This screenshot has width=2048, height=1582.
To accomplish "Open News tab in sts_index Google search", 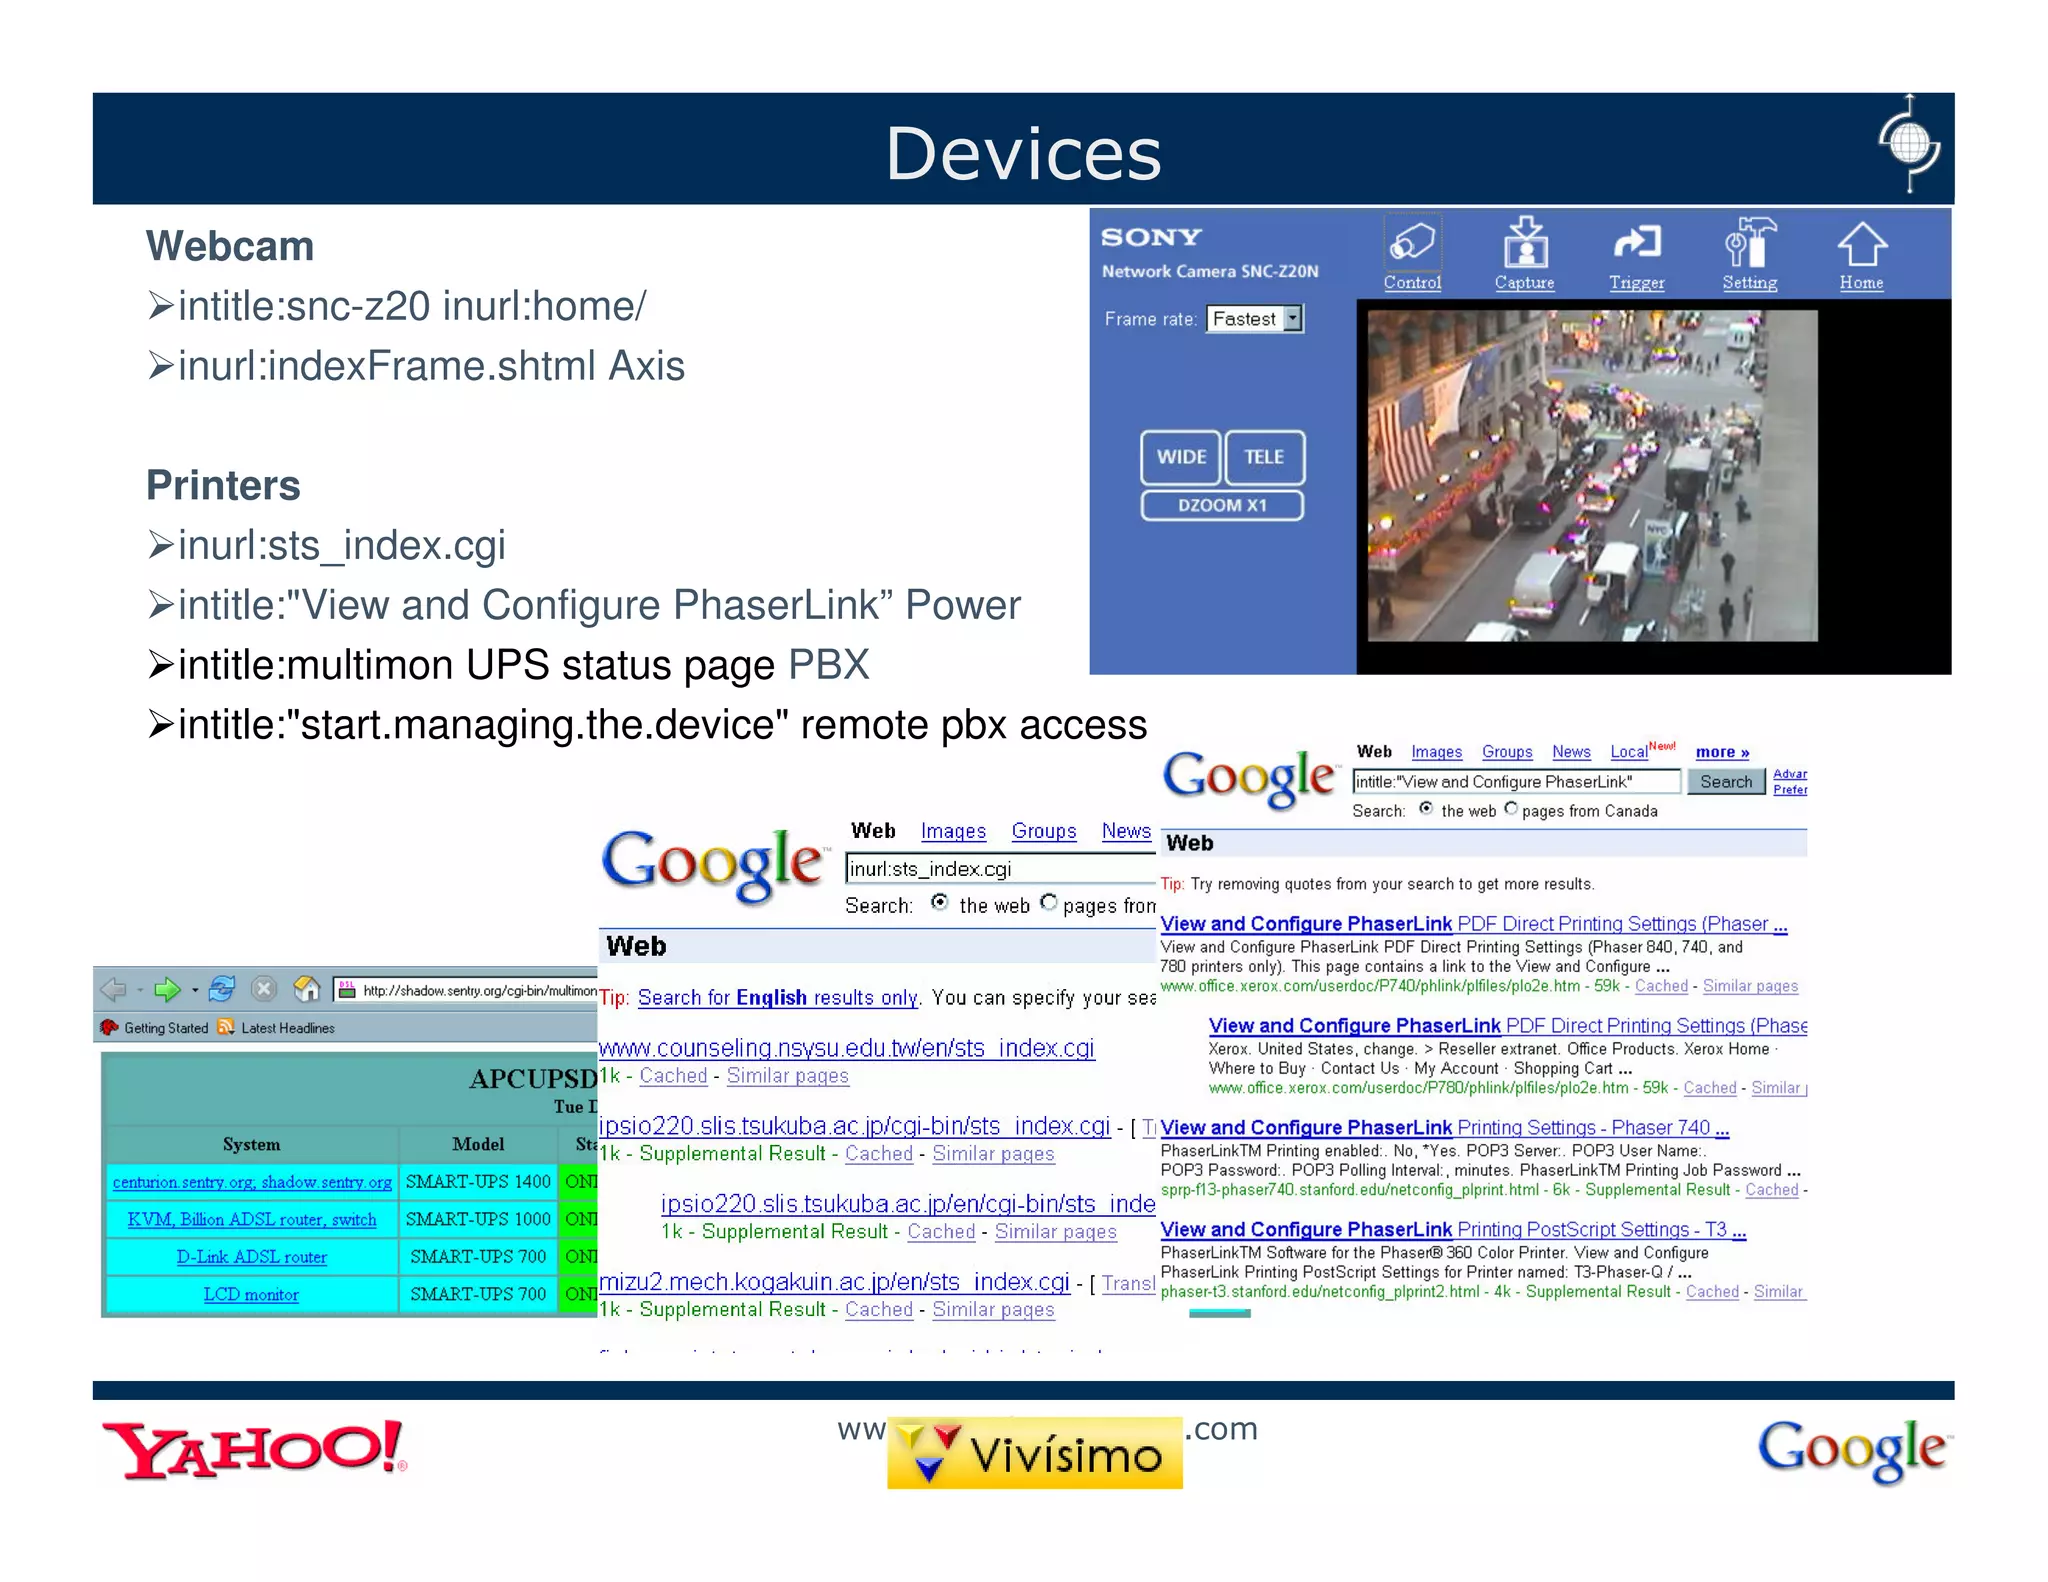I will click(x=1126, y=831).
